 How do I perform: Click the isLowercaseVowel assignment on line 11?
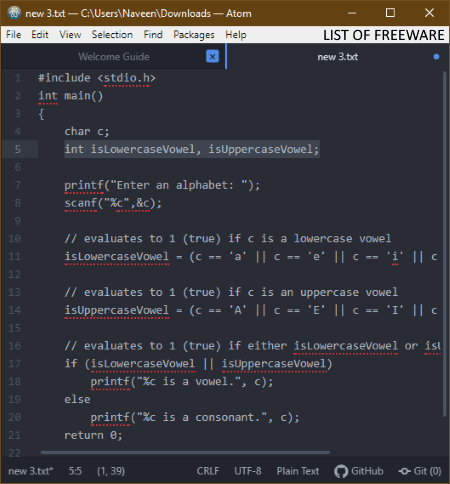coord(250,256)
